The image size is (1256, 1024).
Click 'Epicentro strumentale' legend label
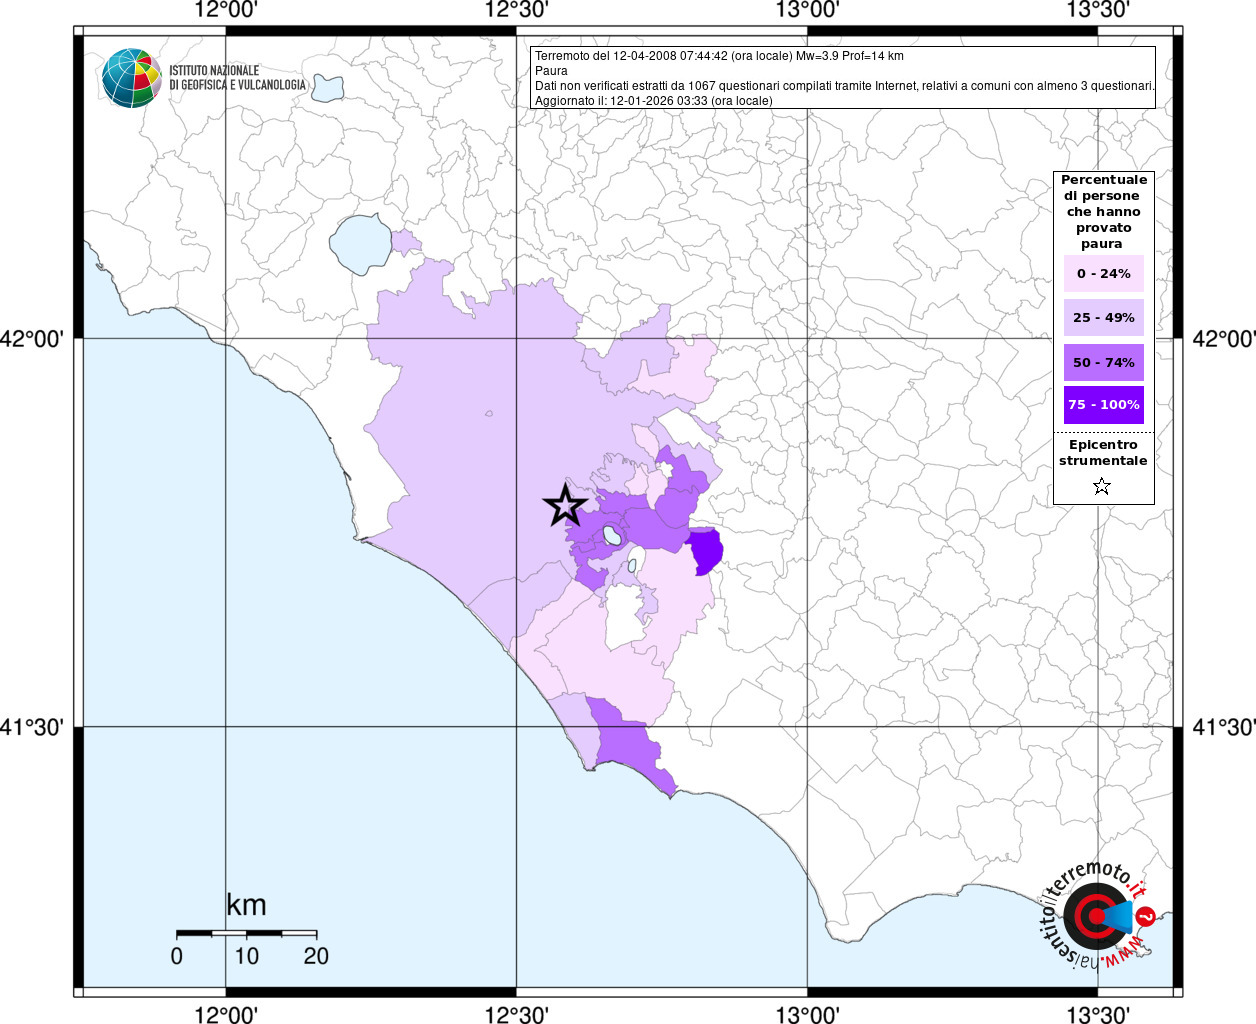[x=1103, y=453]
